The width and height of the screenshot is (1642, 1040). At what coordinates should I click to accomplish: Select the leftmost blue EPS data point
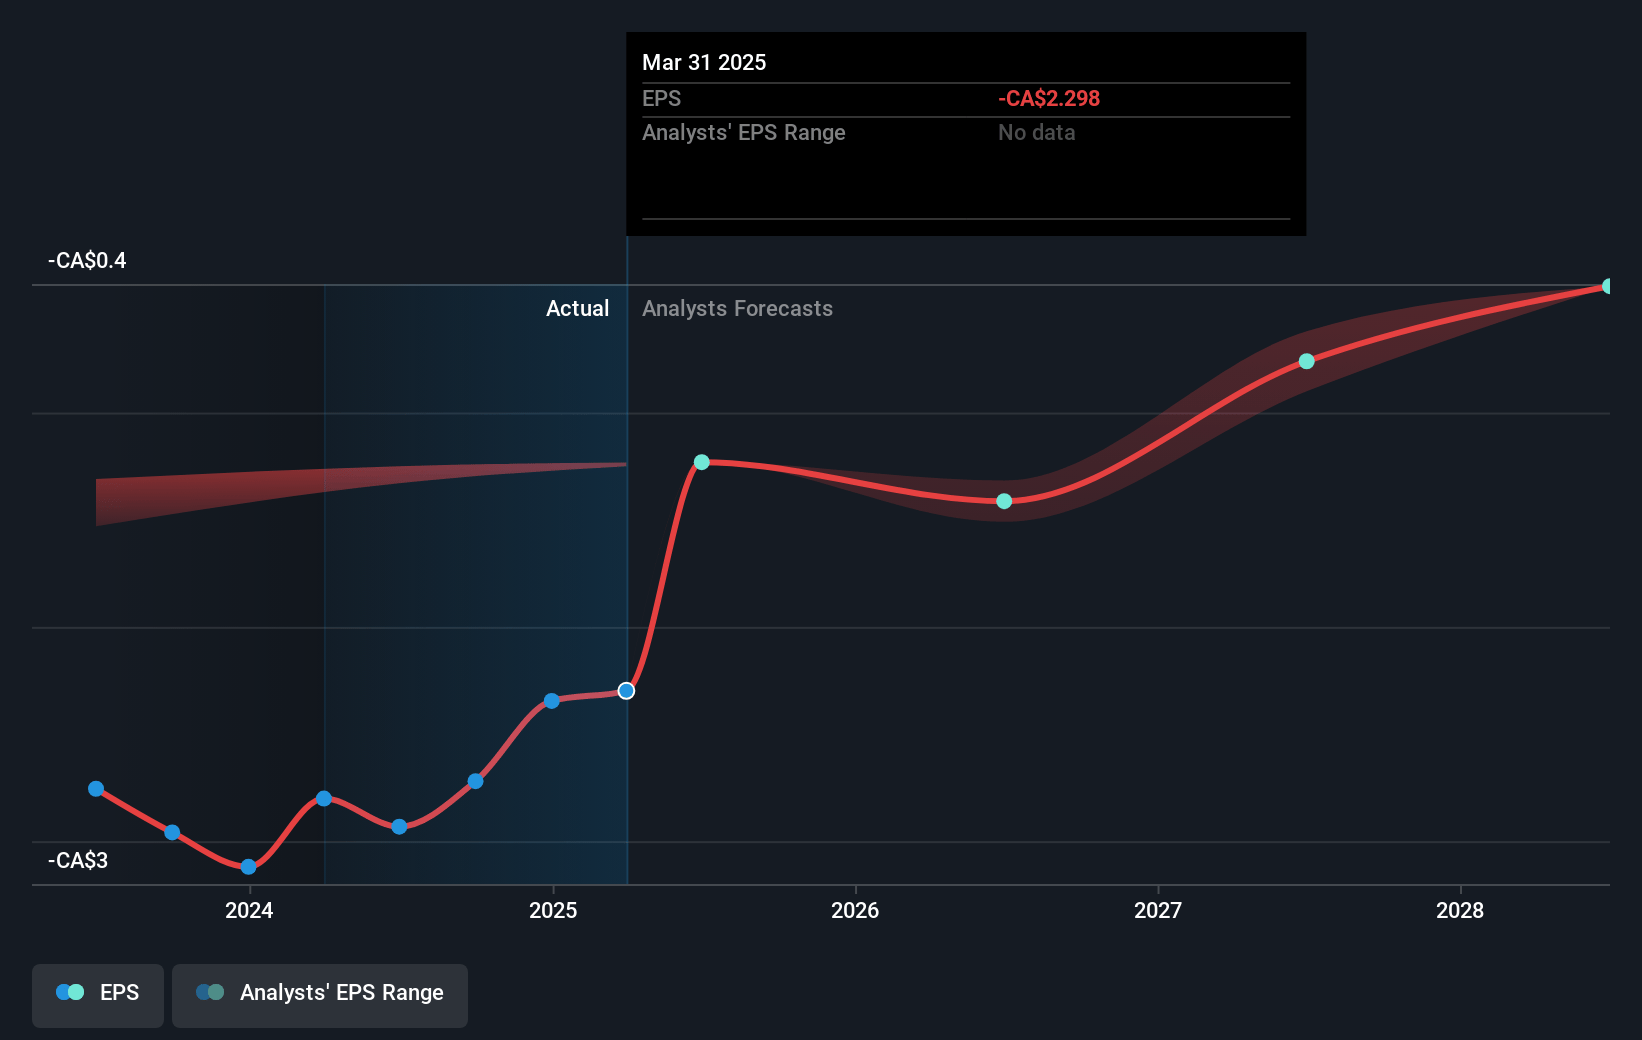96,789
